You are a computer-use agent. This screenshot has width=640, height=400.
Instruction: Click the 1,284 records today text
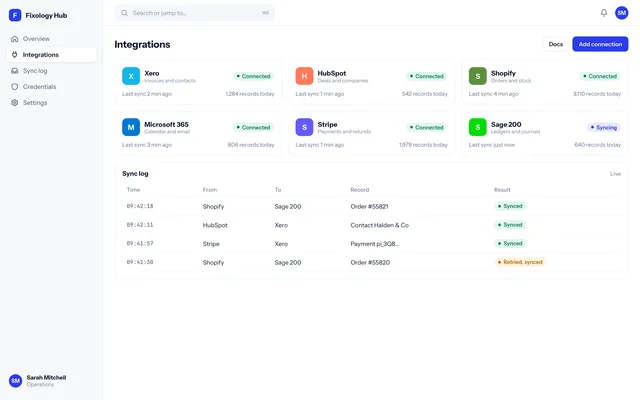click(250, 94)
